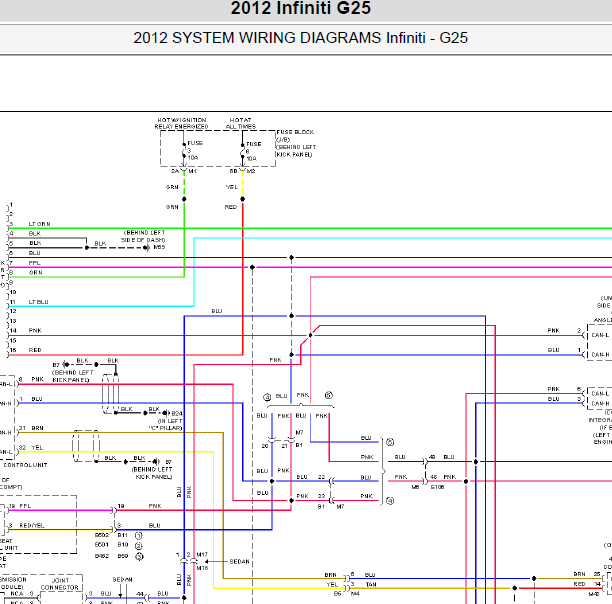Click the 'M18' connector label
This screenshot has height=604, width=612.
202,568
